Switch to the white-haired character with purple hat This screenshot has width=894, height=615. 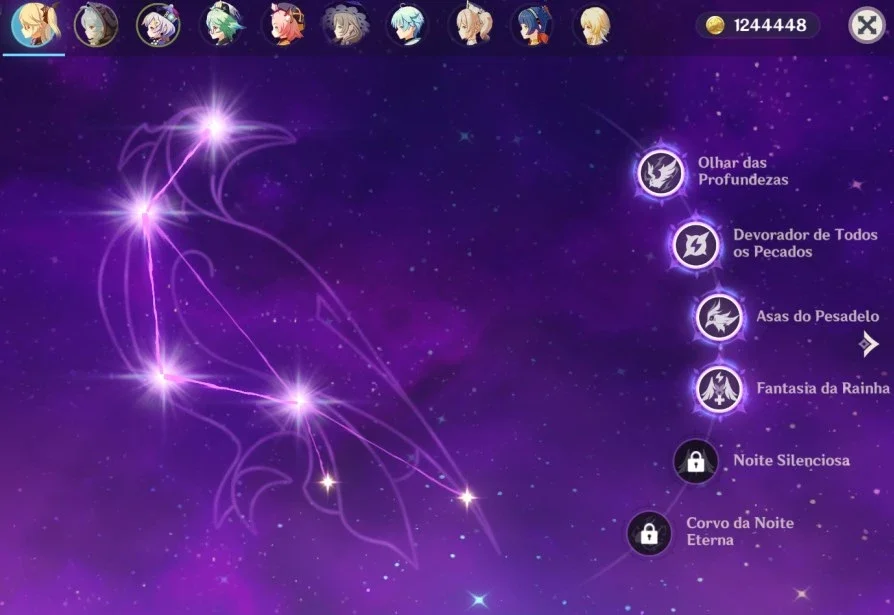(x=159, y=25)
